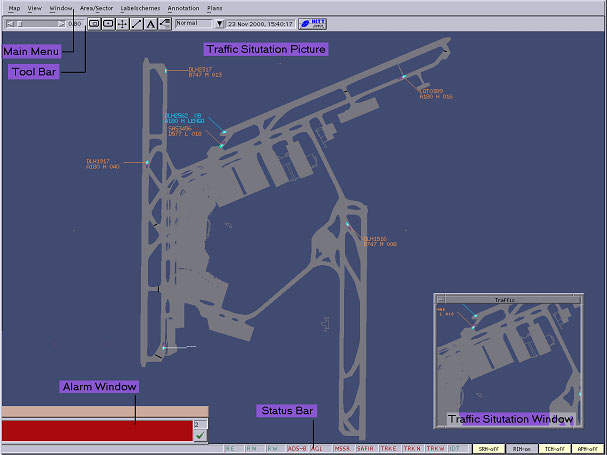Screen dimensions: 607x455
Task: Click the SAFIR status bar button
Action: pos(365,449)
